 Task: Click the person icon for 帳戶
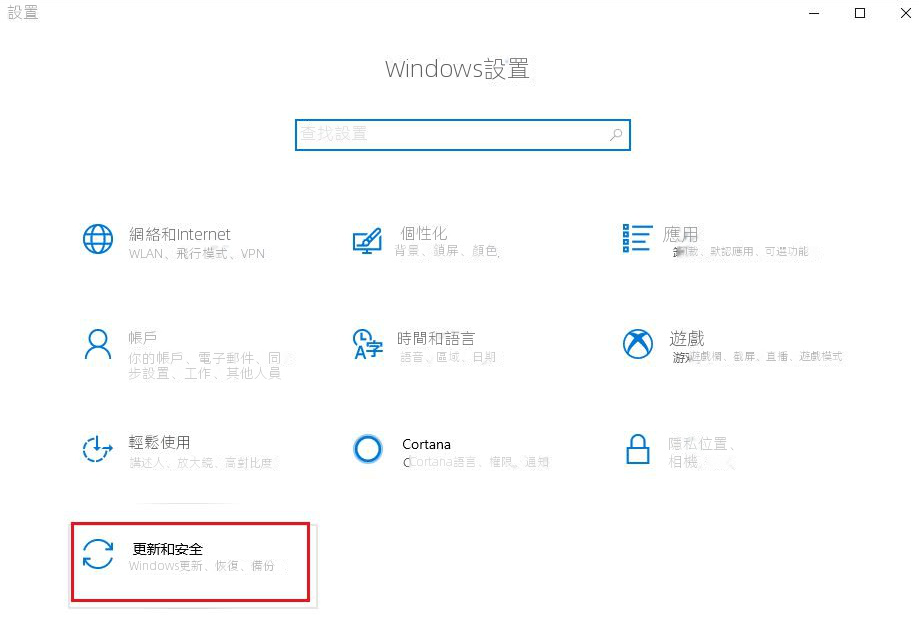coord(98,344)
